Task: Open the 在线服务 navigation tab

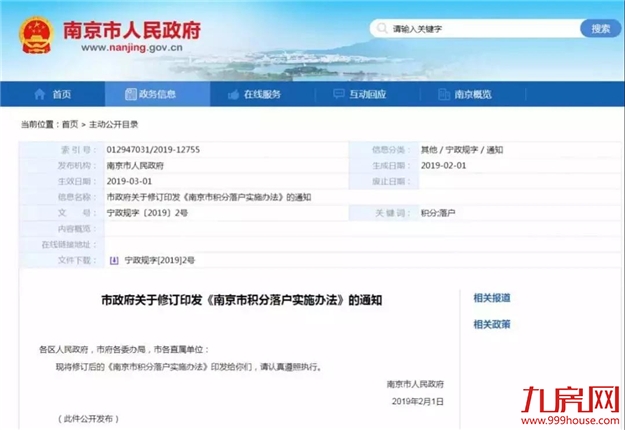Action: [262, 94]
